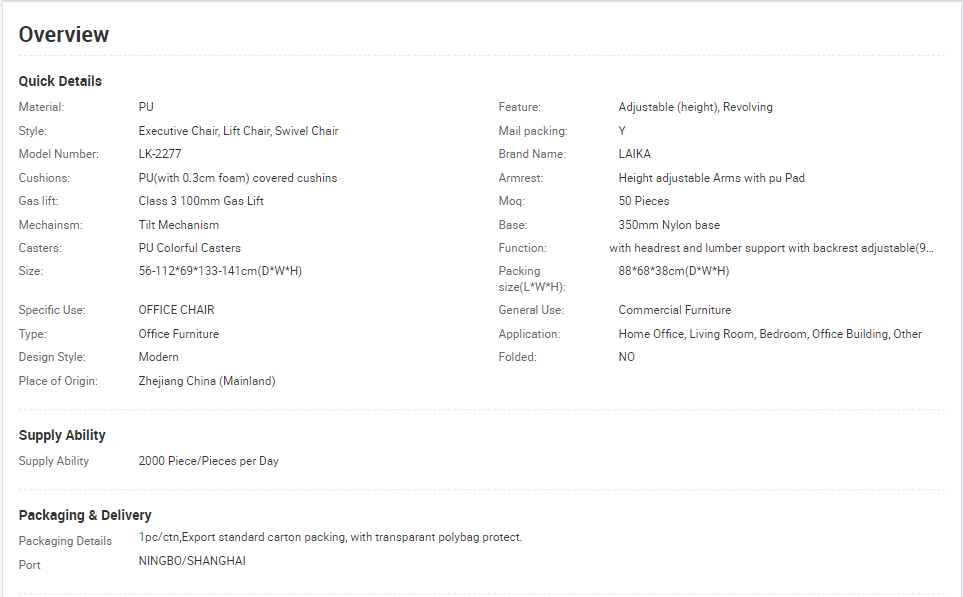Click the Executive Chair, Lift Chair style value
The height and width of the screenshot is (597, 963).
(x=238, y=131)
